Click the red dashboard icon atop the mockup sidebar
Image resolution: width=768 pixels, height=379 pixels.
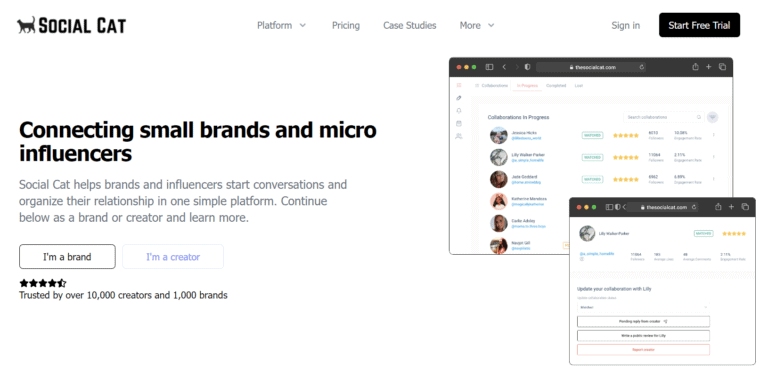click(x=459, y=85)
